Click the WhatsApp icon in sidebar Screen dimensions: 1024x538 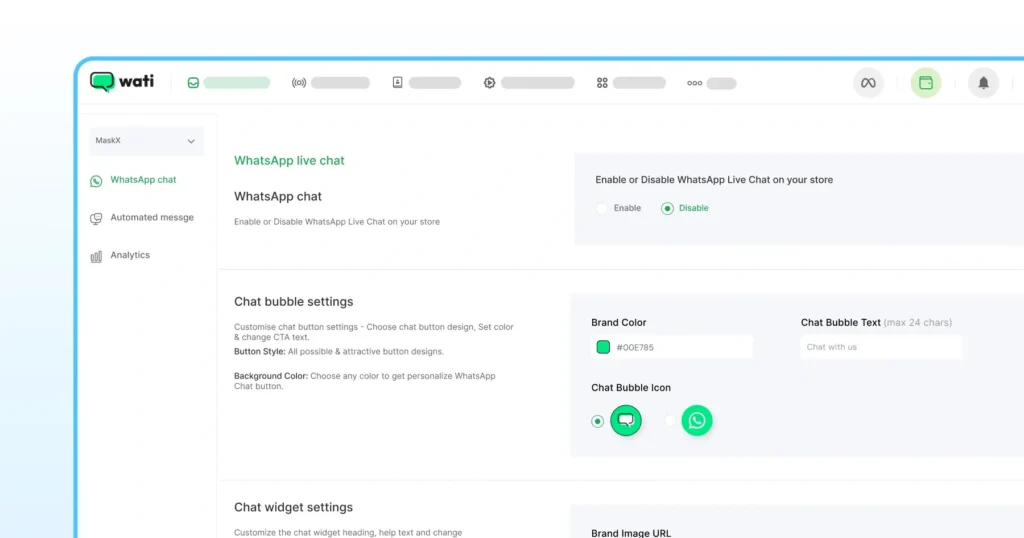pos(96,181)
